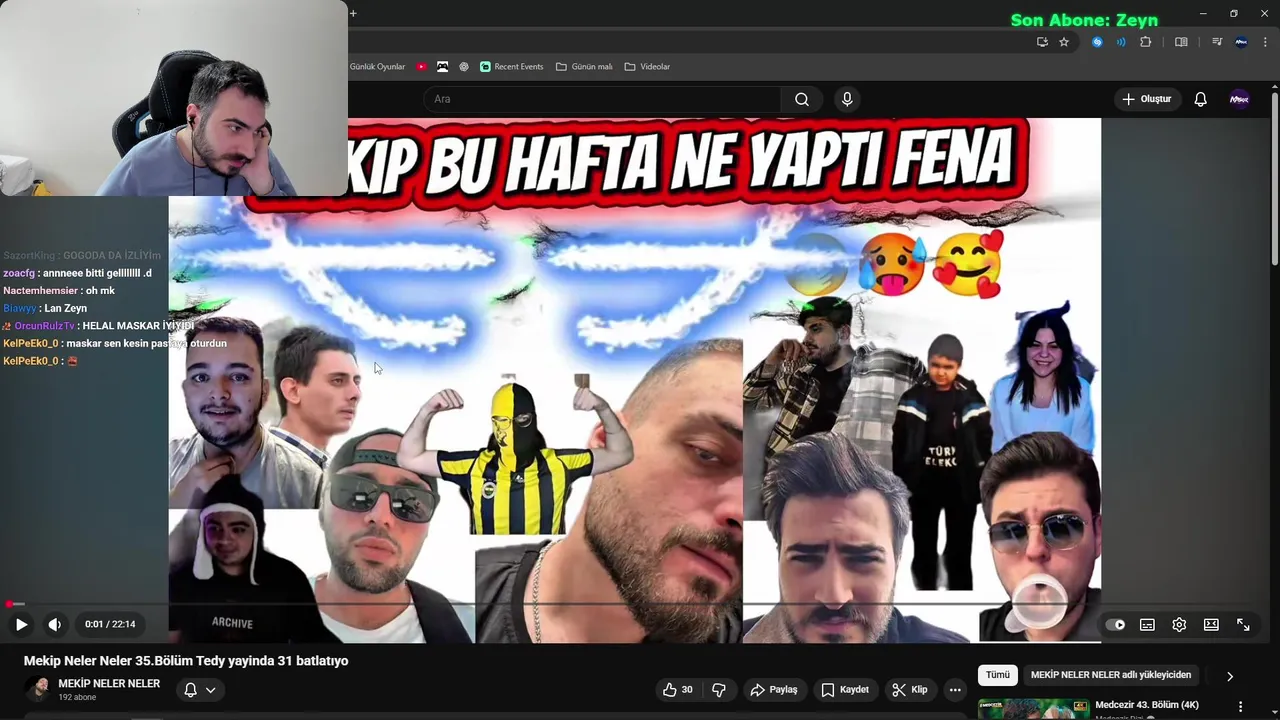Search by voice microphone button
The image size is (1280, 720).
click(847, 99)
